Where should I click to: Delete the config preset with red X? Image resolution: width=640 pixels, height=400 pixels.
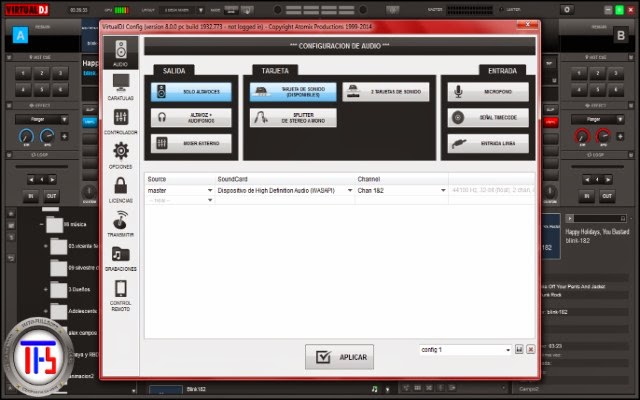click(531, 349)
